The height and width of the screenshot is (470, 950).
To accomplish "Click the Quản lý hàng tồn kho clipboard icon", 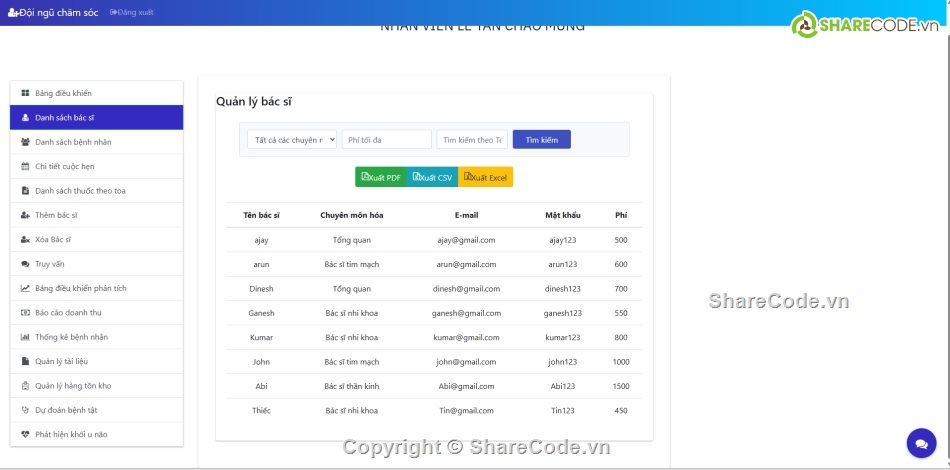I will (25, 386).
